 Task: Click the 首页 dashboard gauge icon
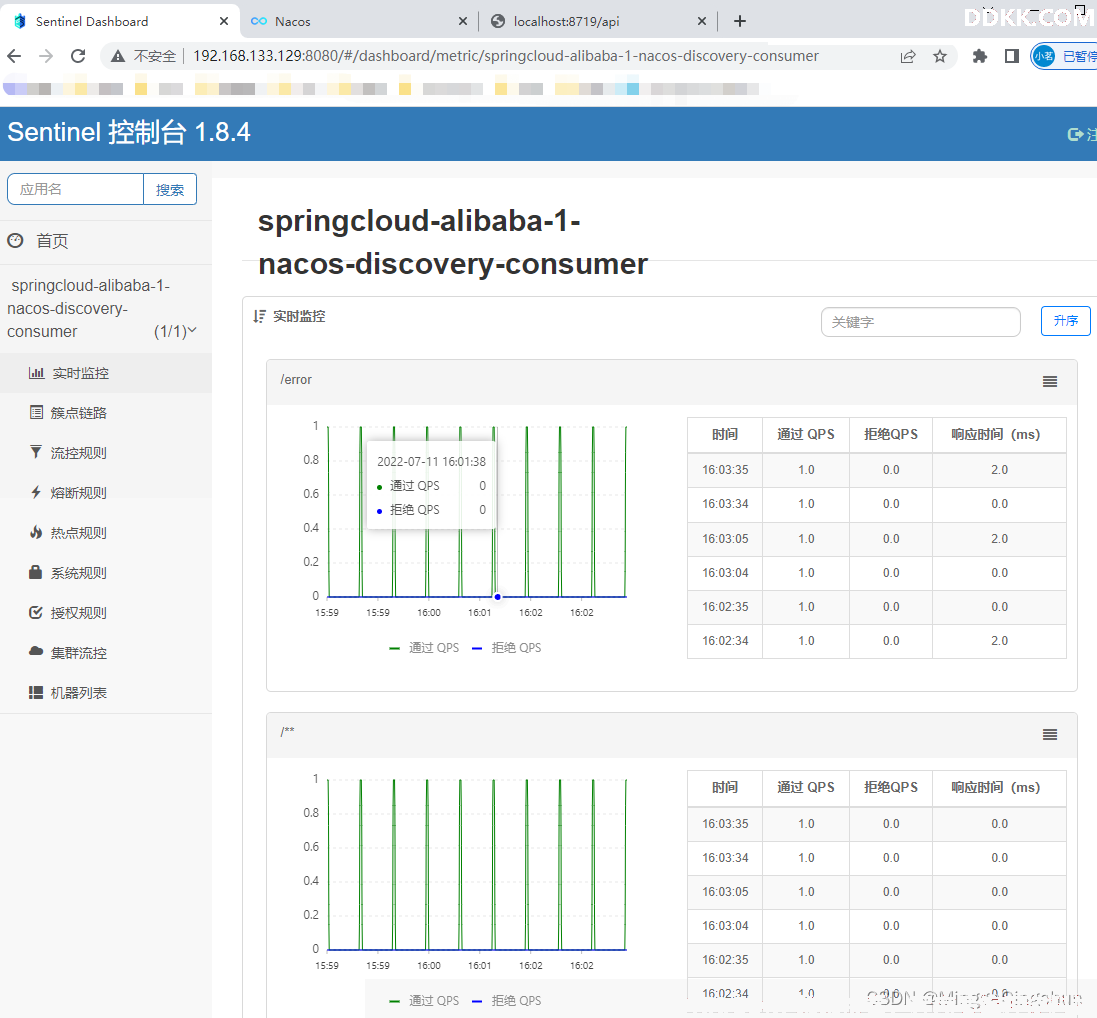pyautogui.click(x=15, y=241)
